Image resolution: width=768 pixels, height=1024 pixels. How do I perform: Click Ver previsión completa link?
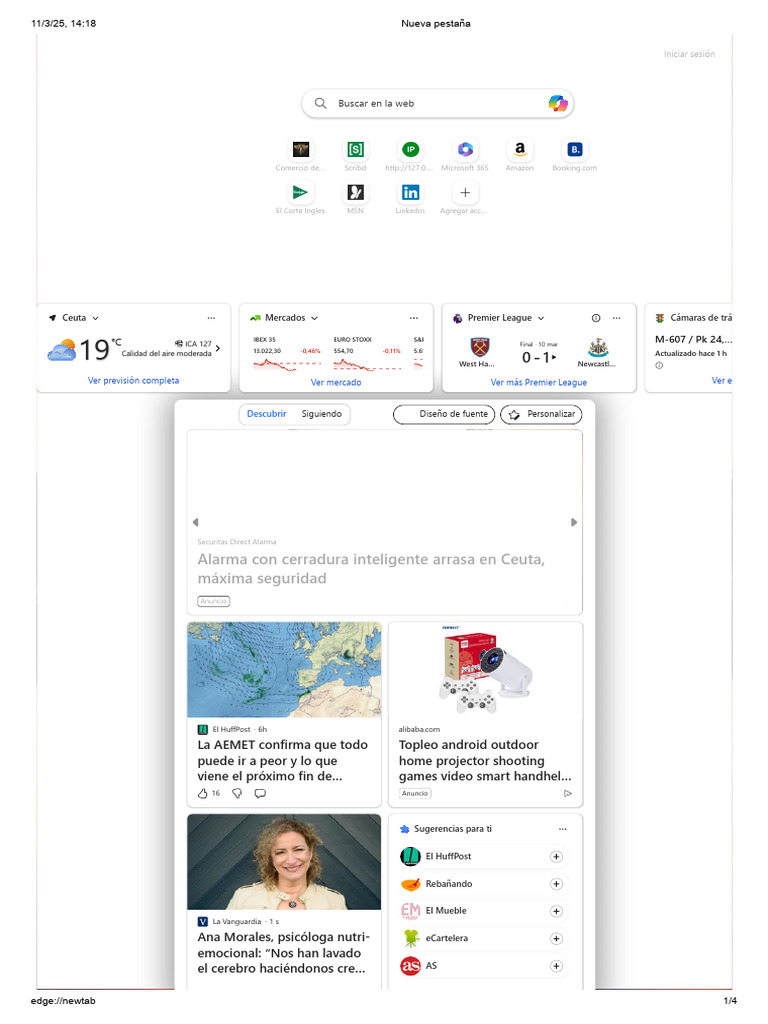pos(133,381)
